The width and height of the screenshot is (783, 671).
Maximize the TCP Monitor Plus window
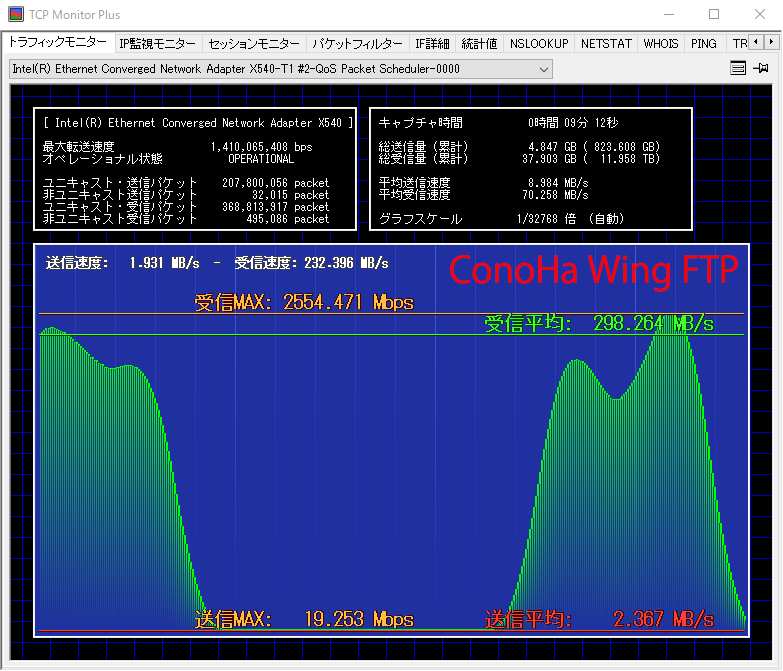(x=714, y=15)
